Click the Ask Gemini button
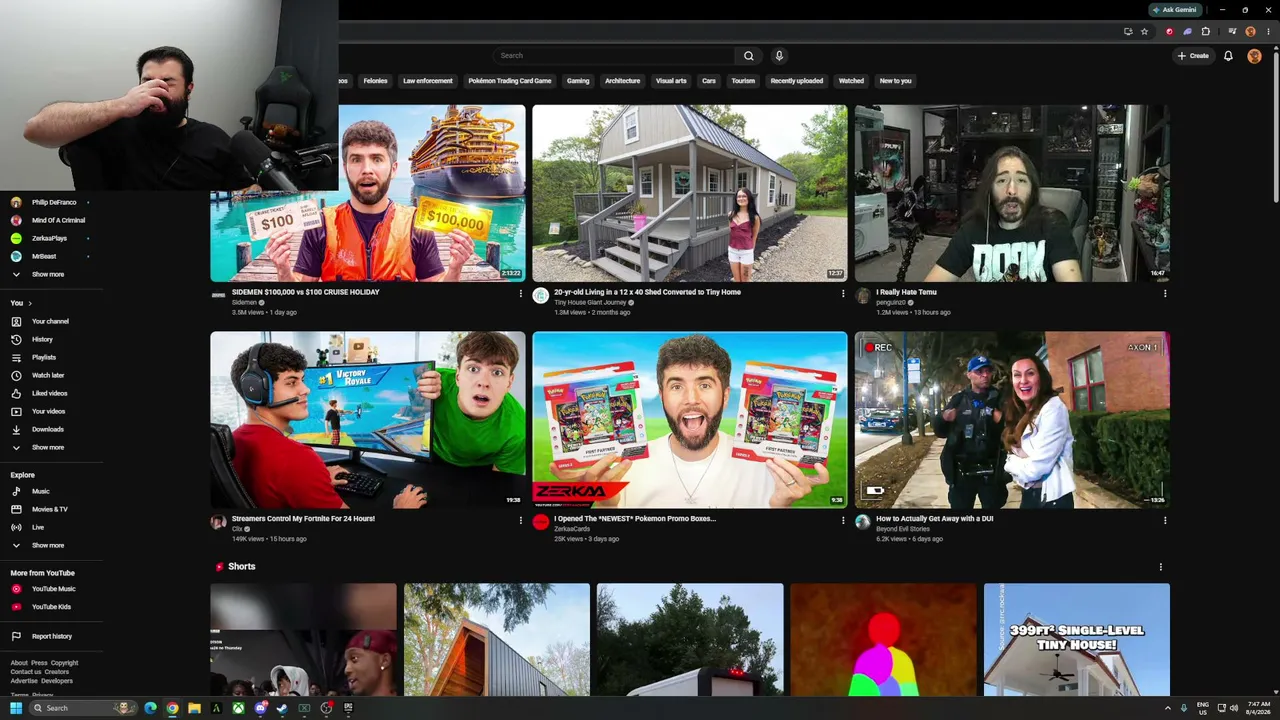Viewport: 1280px width, 720px height. (x=1174, y=9)
